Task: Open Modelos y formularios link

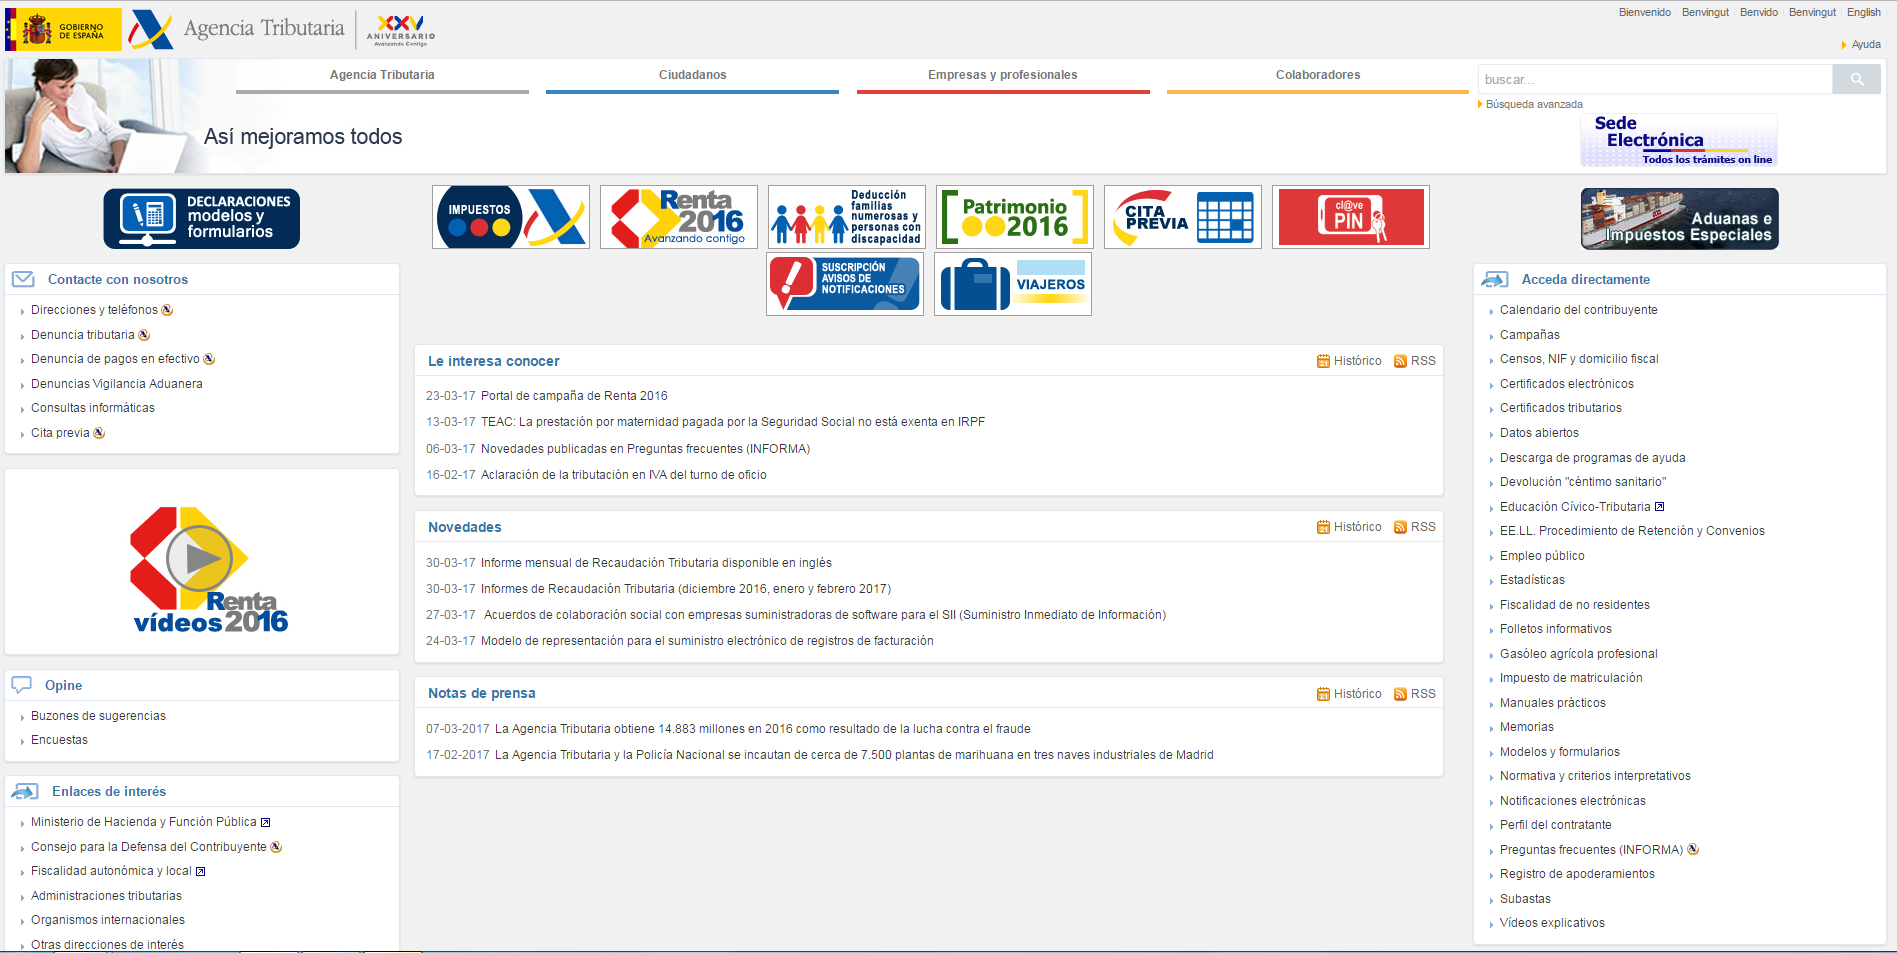Action: [x=1560, y=752]
